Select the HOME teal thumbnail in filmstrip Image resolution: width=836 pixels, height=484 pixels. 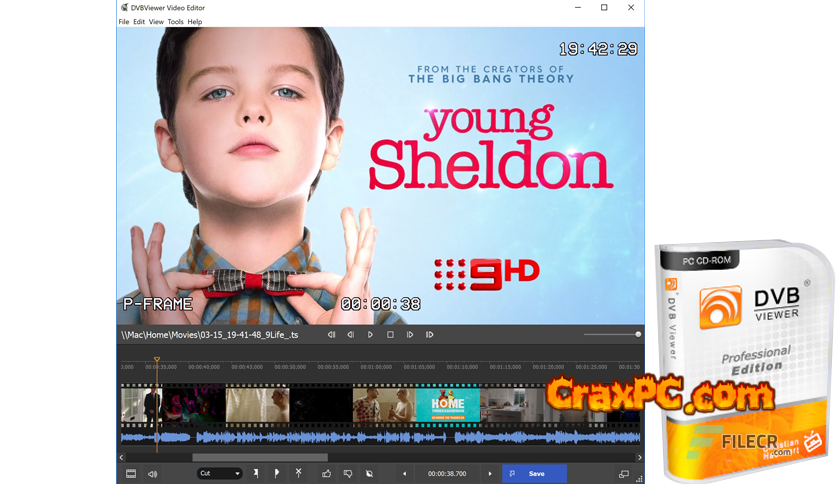[x=448, y=405]
